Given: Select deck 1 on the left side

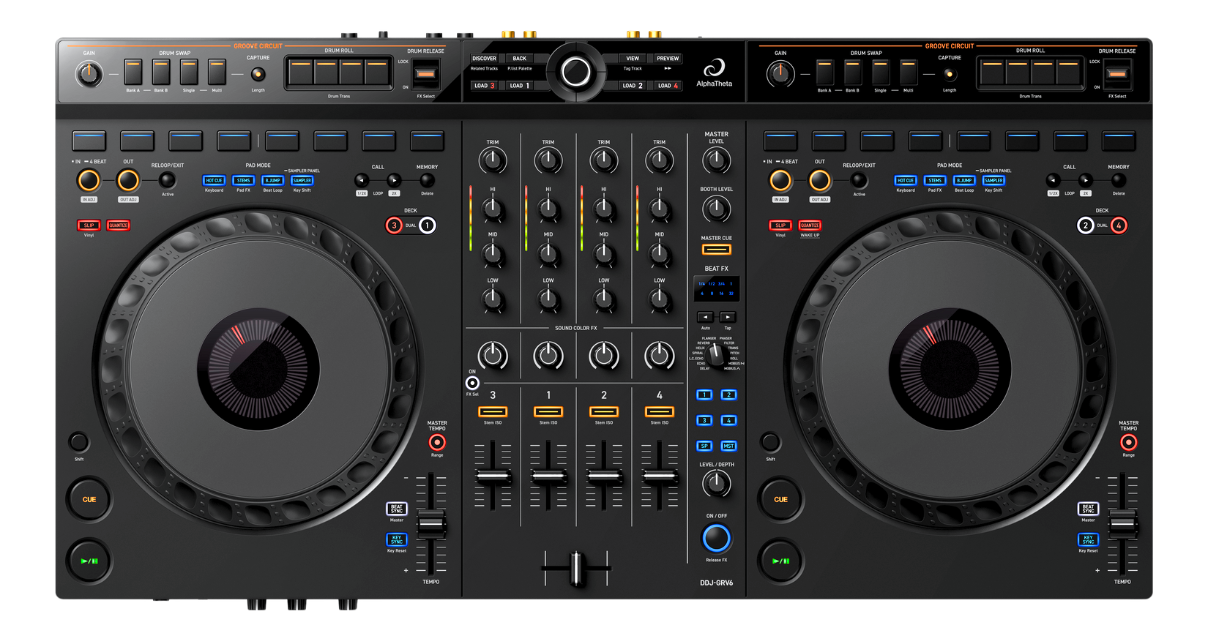Looking at the screenshot, I should (x=427, y=226).
